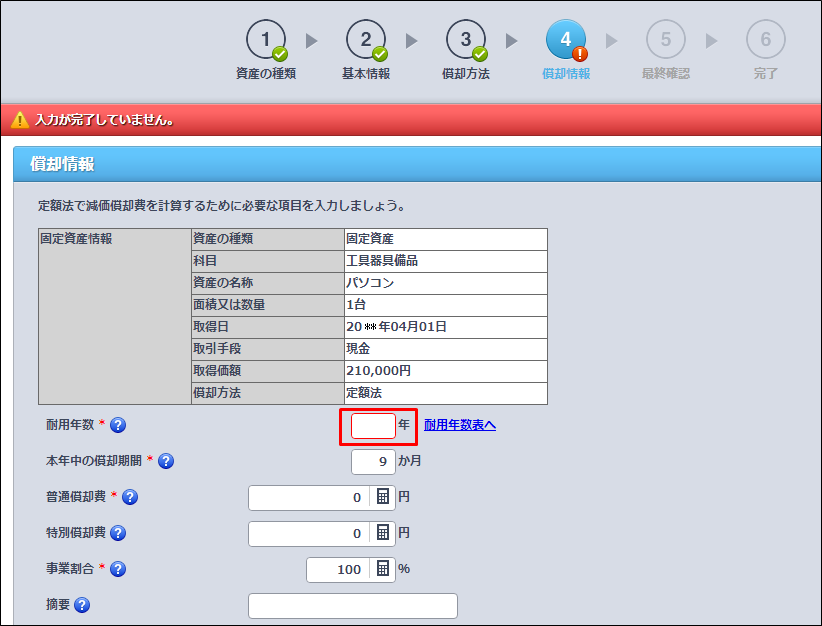
Task: Click the 面積又は数量 label cell
Action: click(268, 305)
